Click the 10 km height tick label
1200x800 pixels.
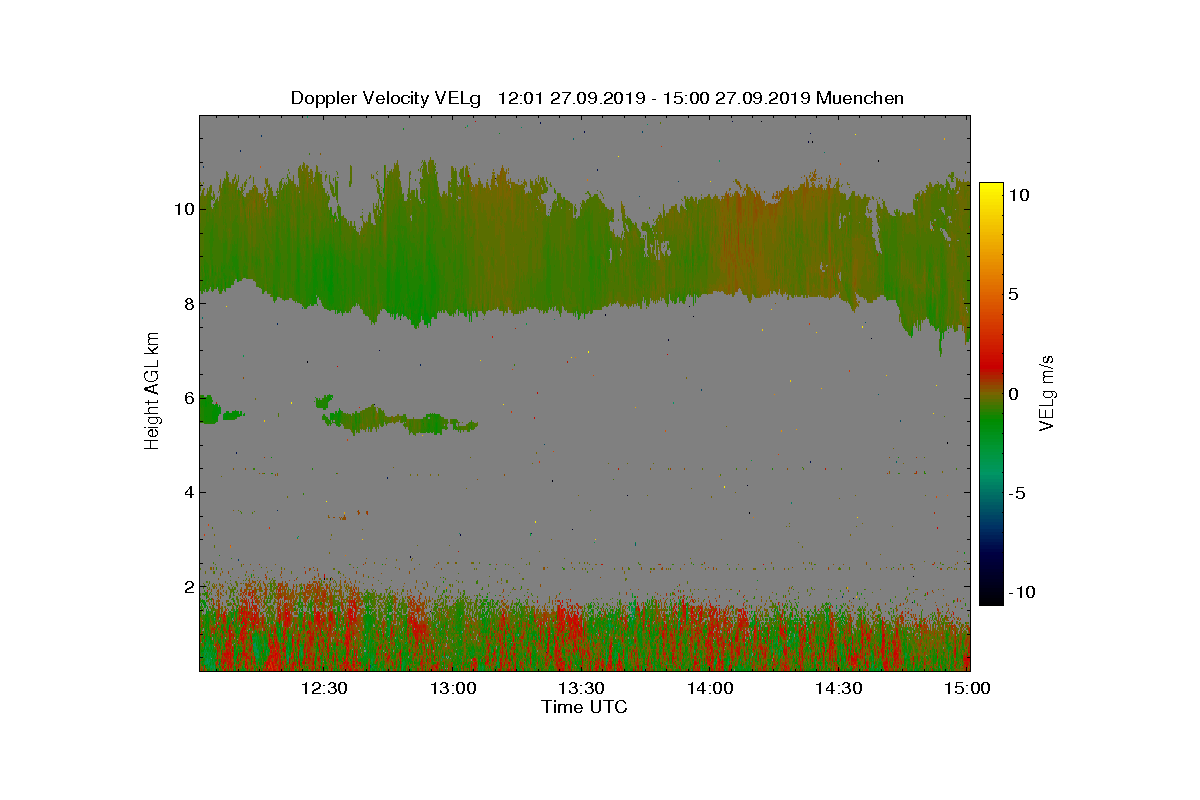(183, 209)
